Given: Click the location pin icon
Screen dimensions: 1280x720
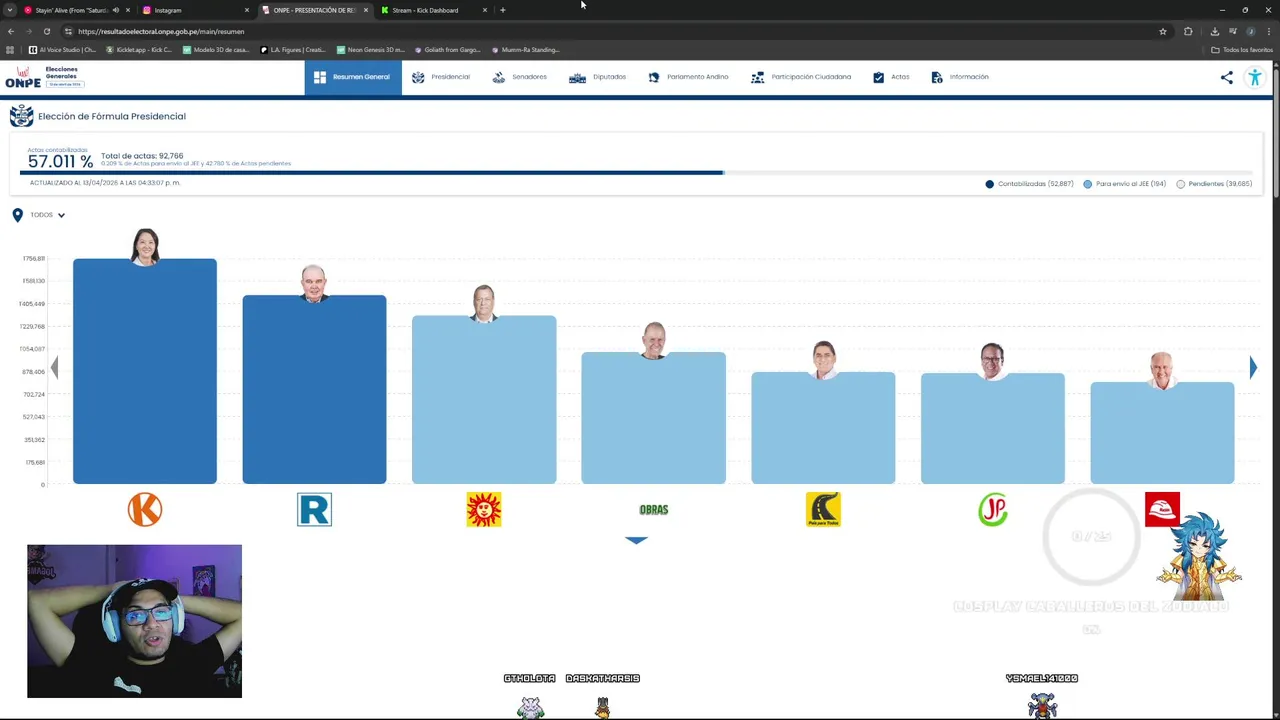Looking at the screenshot, I should (17, 215).
